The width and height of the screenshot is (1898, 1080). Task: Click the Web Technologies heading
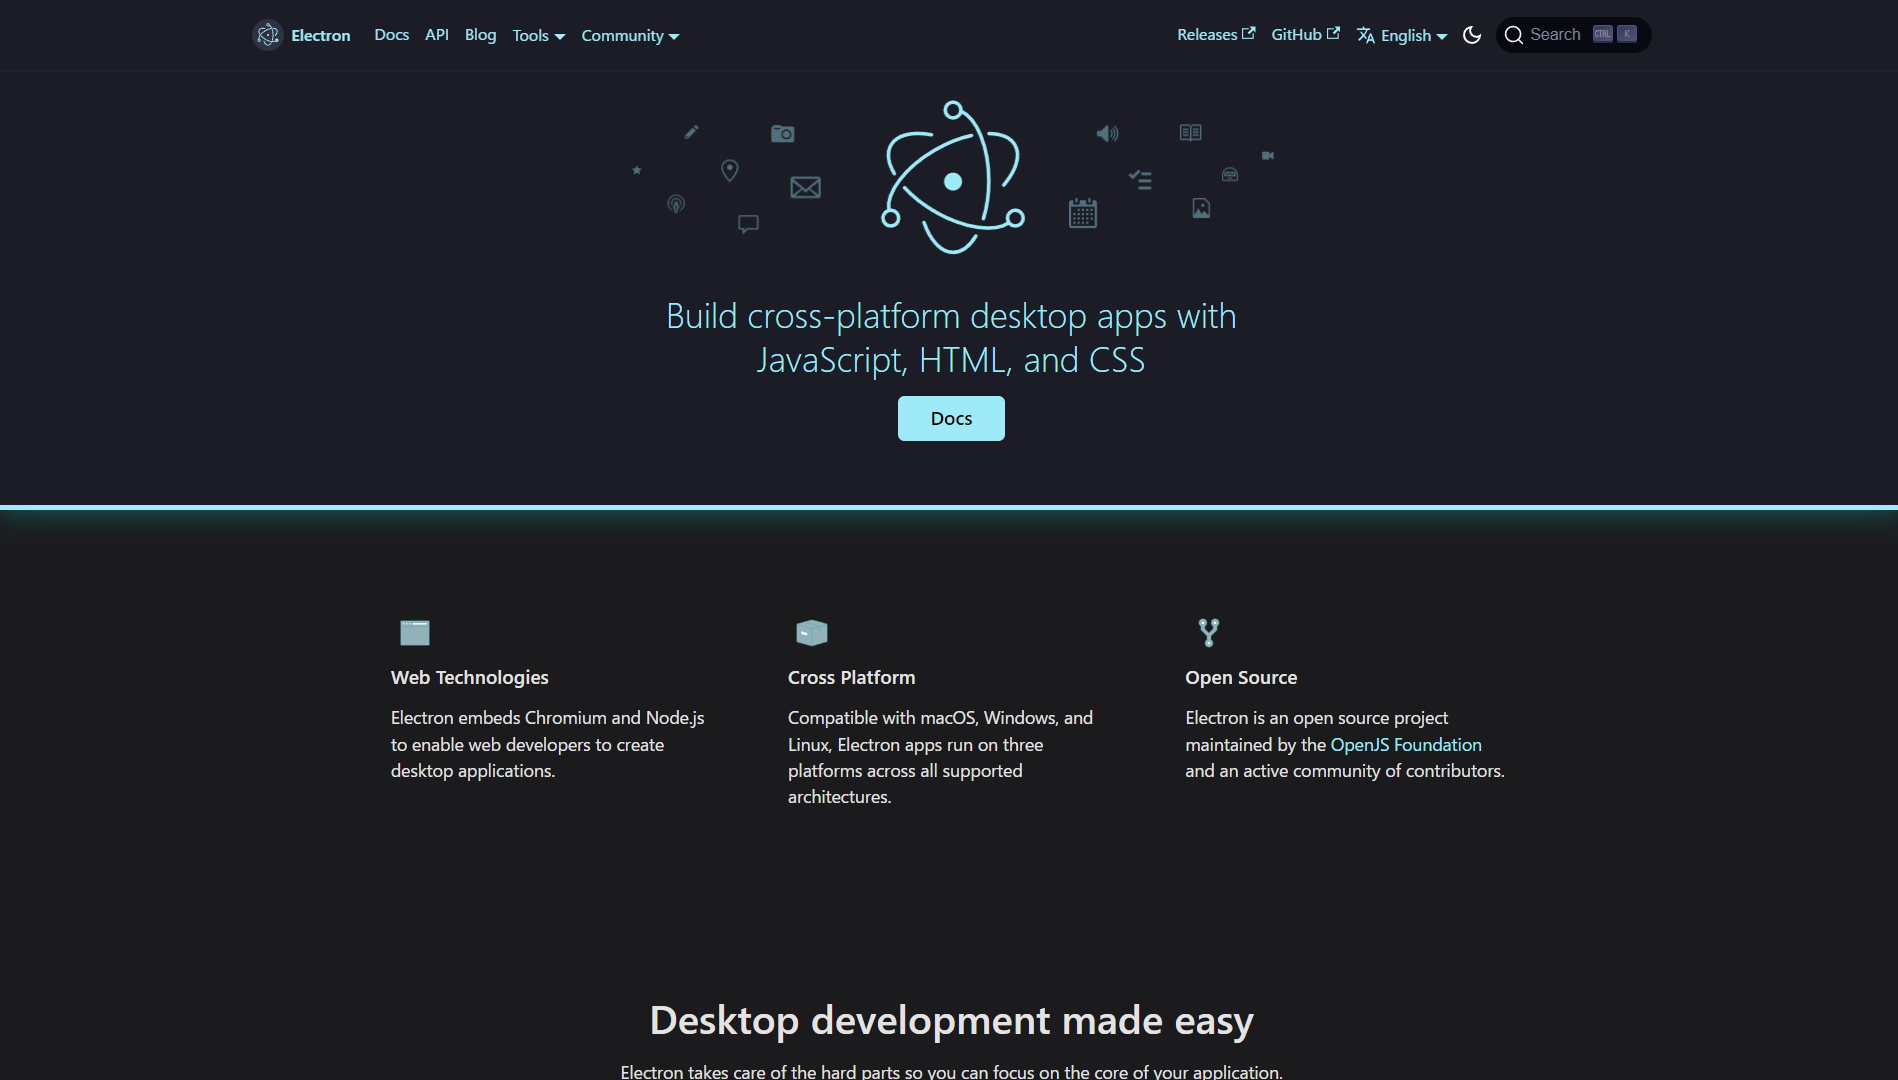tap(469, 677)
